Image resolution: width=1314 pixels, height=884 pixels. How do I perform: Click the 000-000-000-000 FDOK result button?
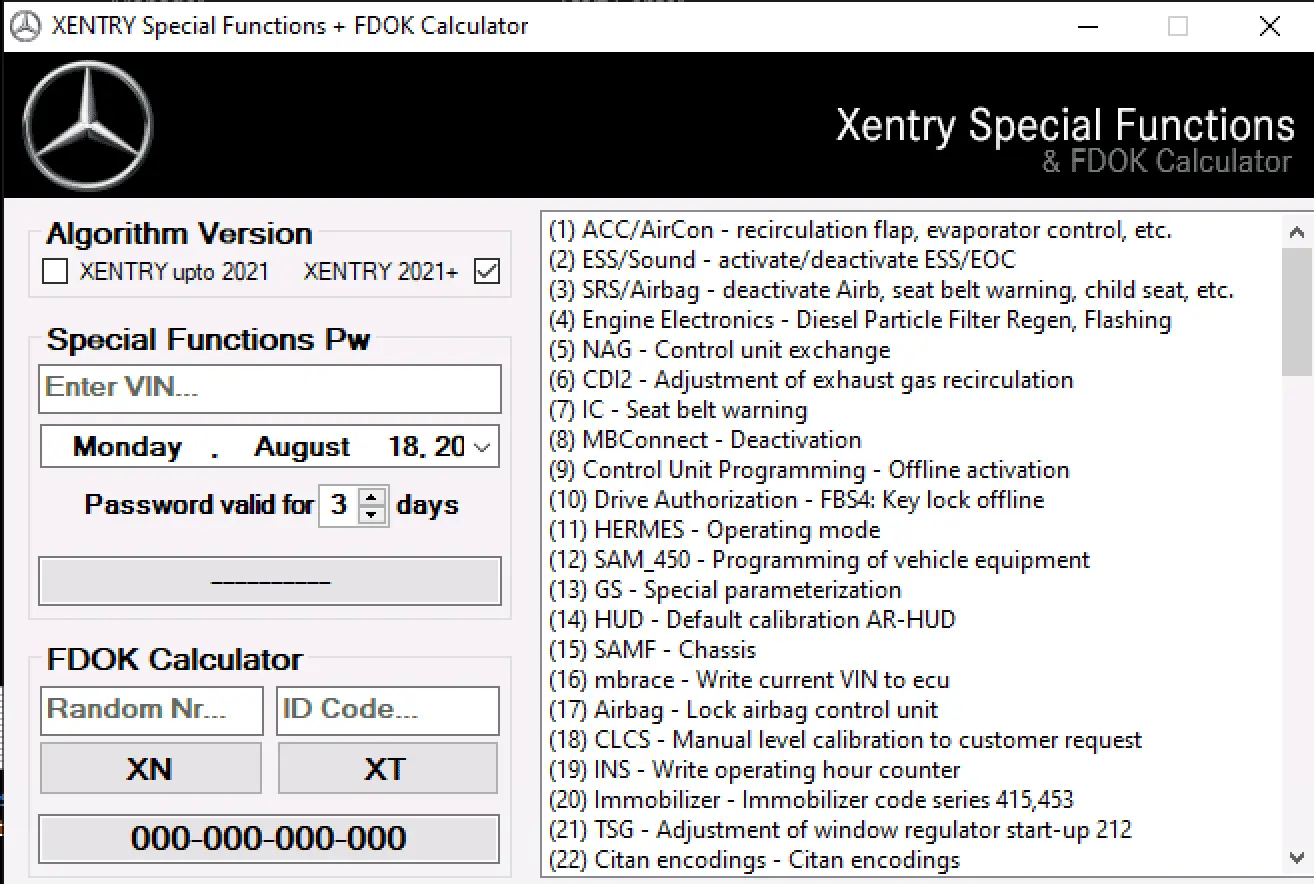[x=268, y=838]
